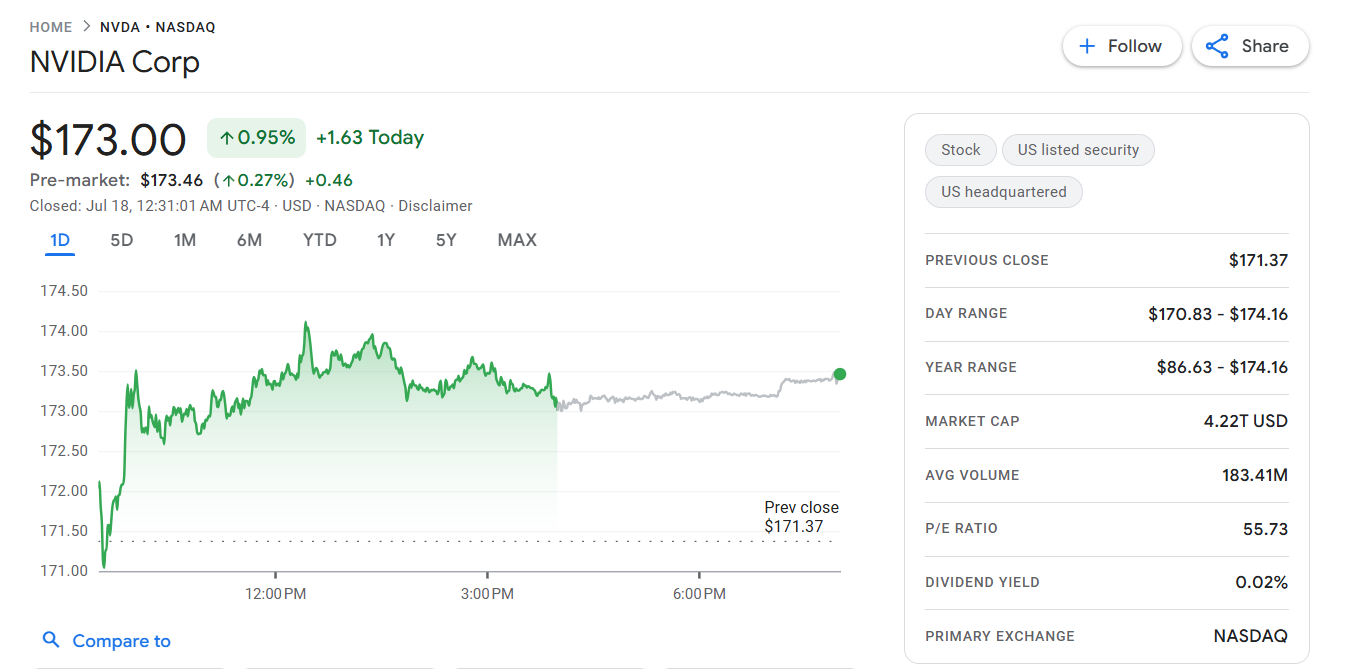Click the Prev close $171.37 chart label
Screen dimensions: 1359x669
(x=801, y=516)
